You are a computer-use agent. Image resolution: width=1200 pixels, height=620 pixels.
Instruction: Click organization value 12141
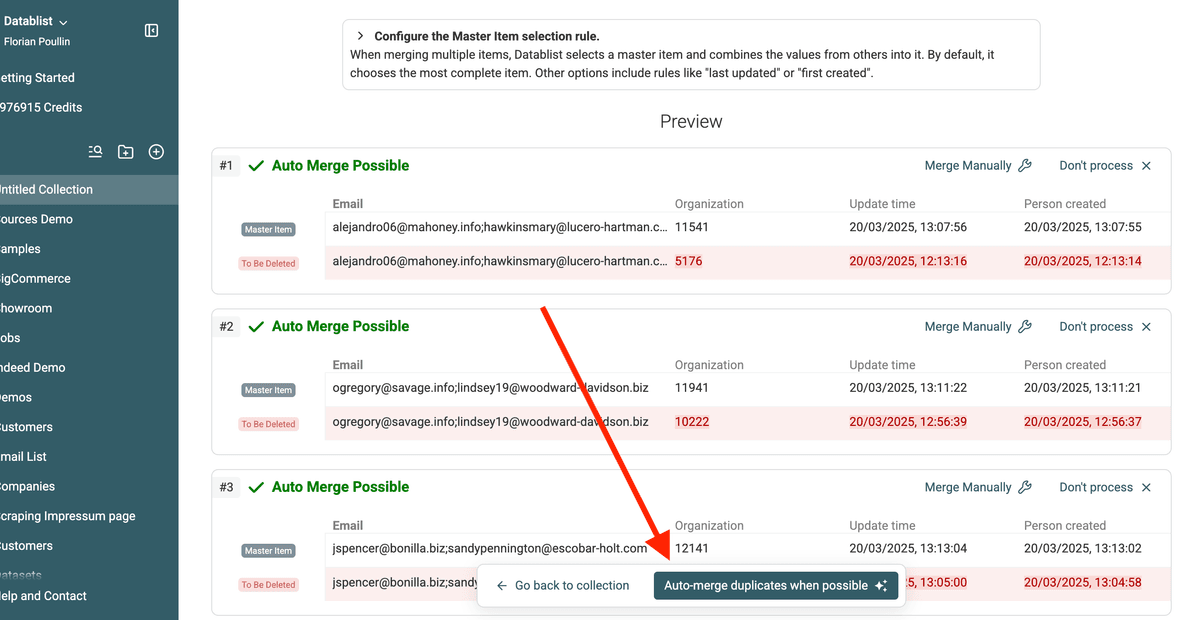tap(692, 548)
